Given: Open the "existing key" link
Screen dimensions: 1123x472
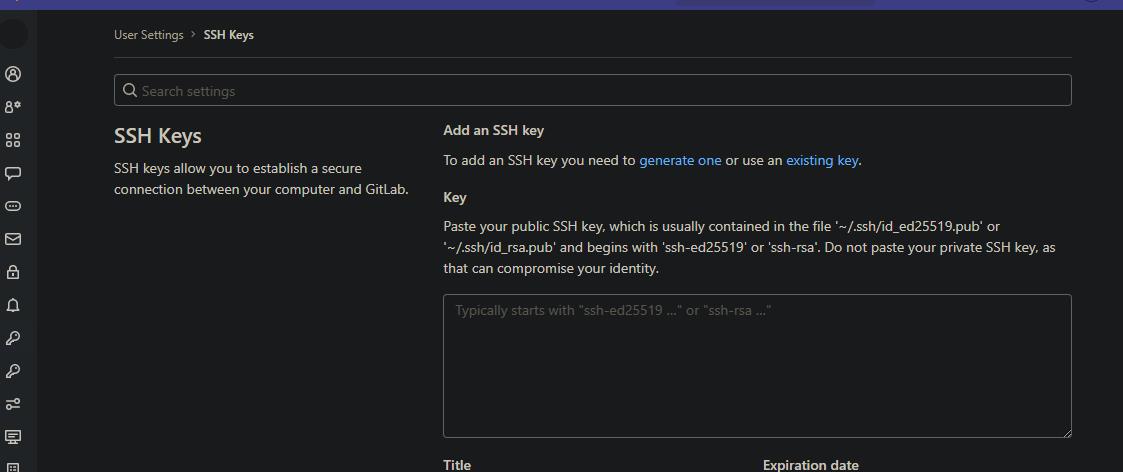Looking at the screenshot, I should click(x=822, y=160).
